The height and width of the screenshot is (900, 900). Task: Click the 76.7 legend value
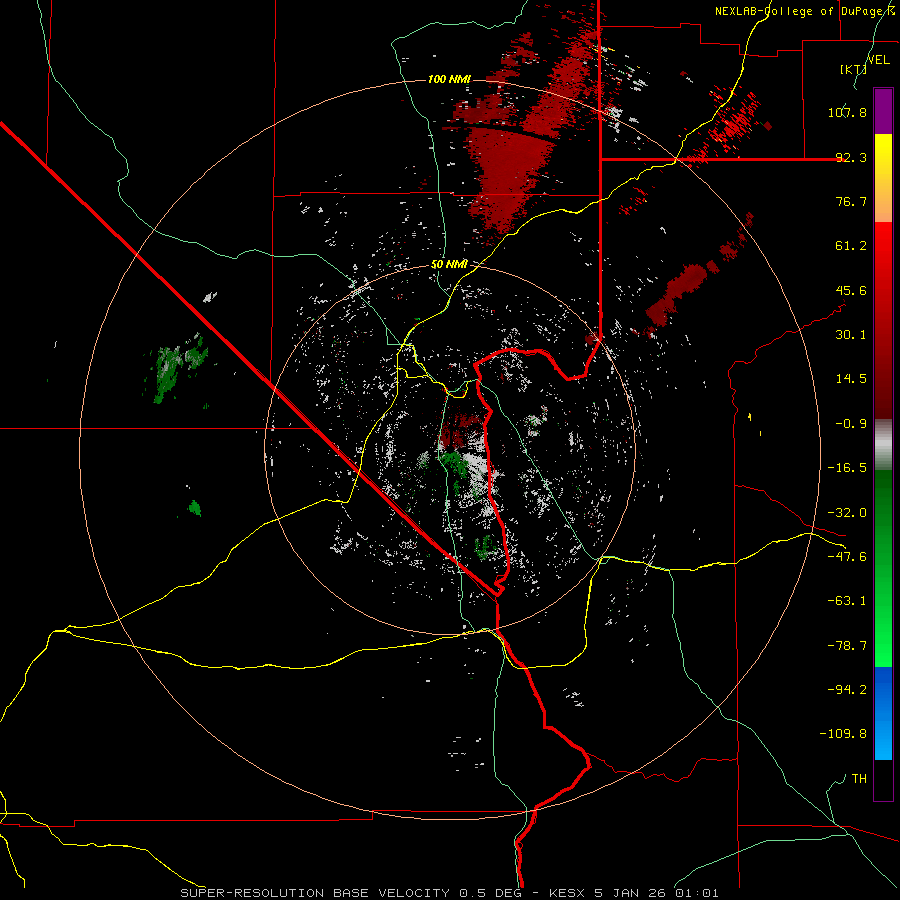coord(851,201)
